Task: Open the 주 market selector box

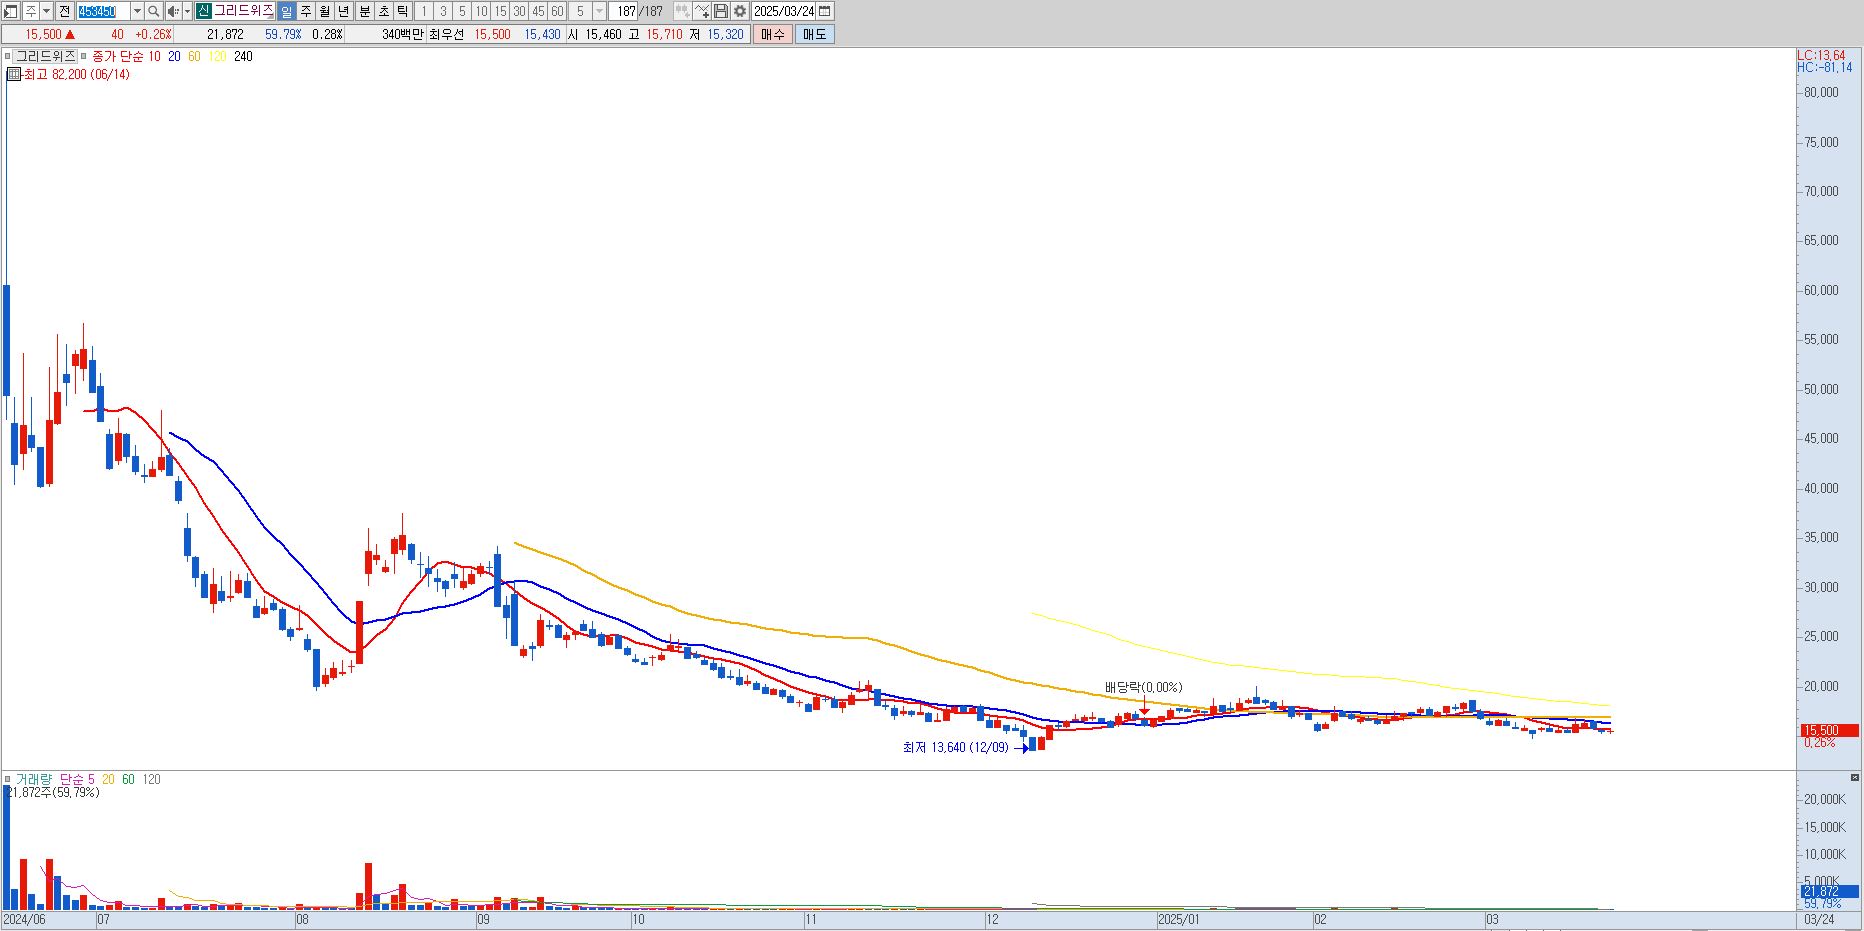Action: tap(30, 11)
